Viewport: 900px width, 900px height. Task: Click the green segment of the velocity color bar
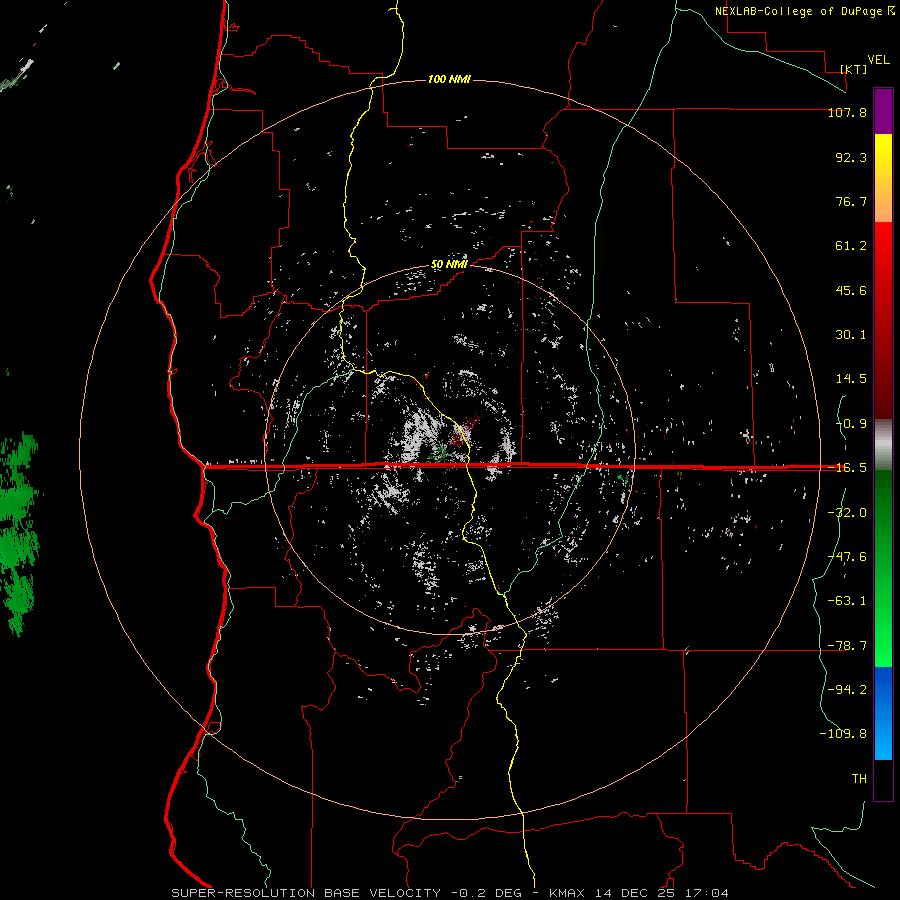click(x=883, y=568)
